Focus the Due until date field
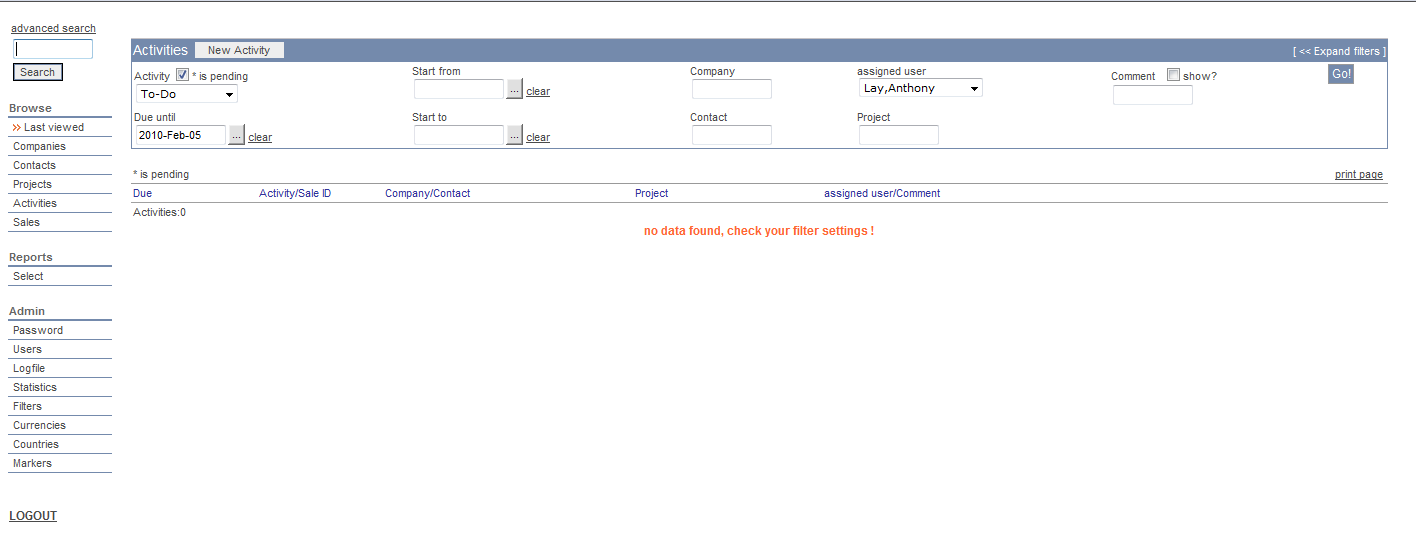This screenshot has height=542, width=1416. (x=181, y=135)
